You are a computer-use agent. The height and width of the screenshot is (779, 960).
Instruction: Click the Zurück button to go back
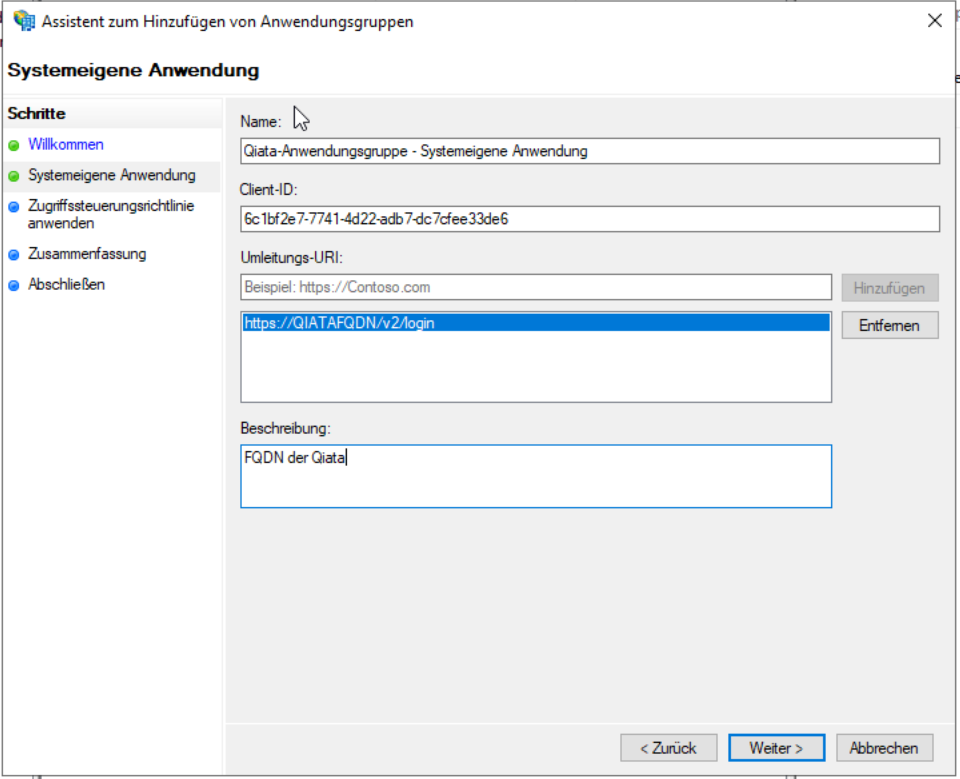668,747
